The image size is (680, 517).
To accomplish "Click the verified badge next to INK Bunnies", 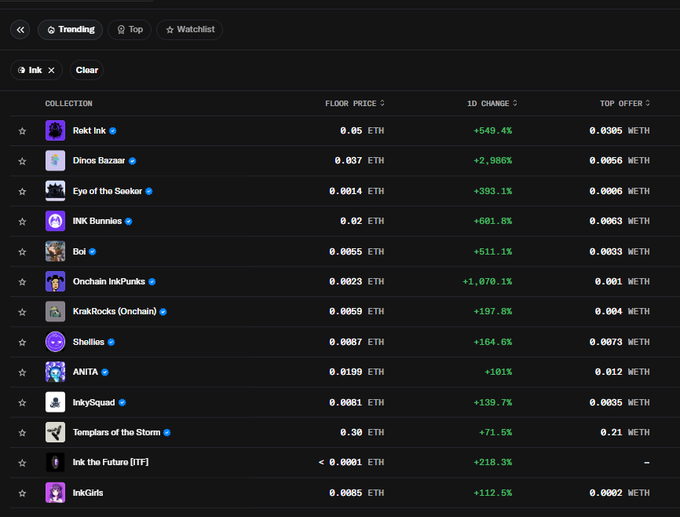I will pyautogui.click(x=128, y=221).
